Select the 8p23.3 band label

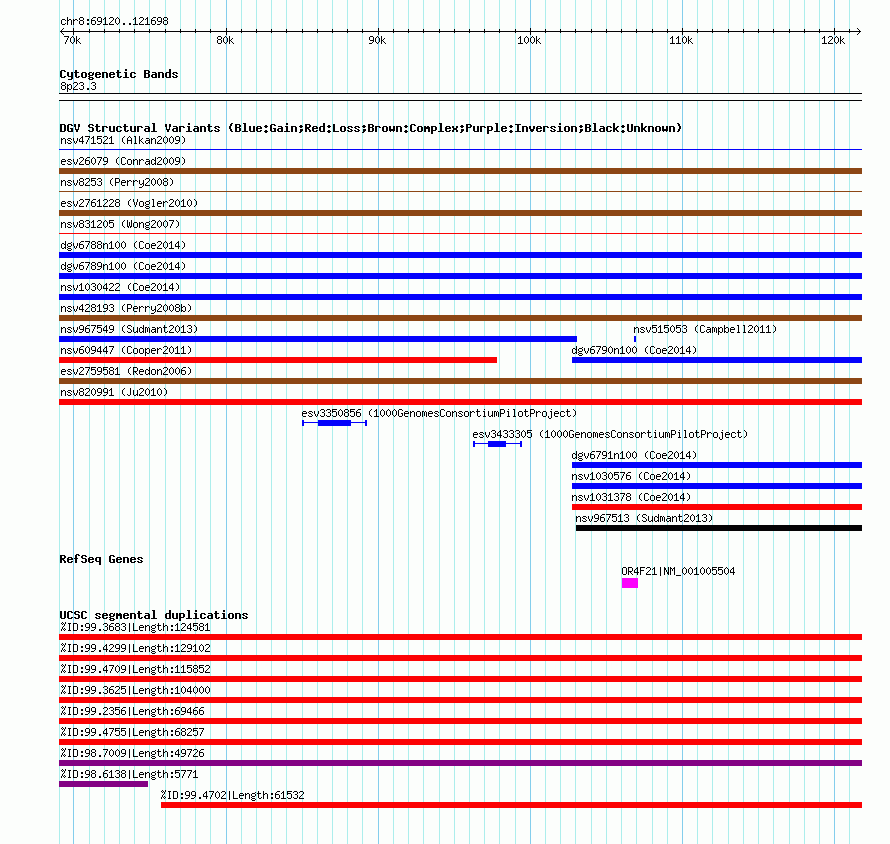[78, 86]
